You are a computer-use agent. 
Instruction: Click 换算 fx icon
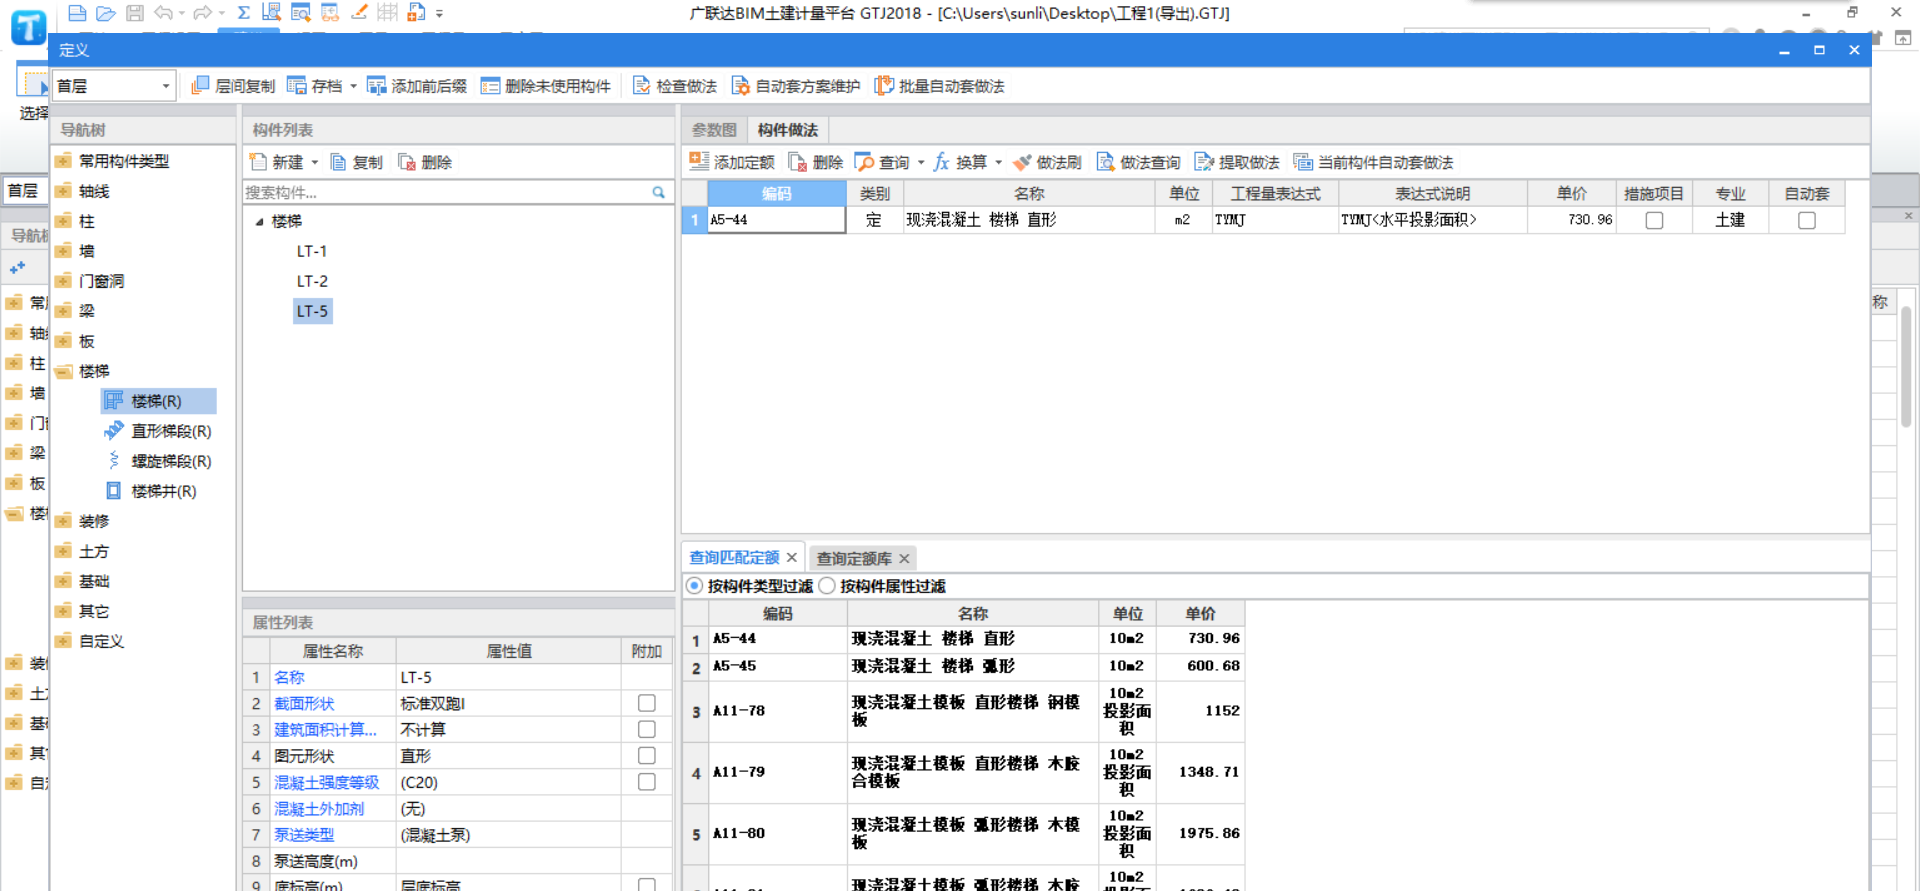point(941,162)
